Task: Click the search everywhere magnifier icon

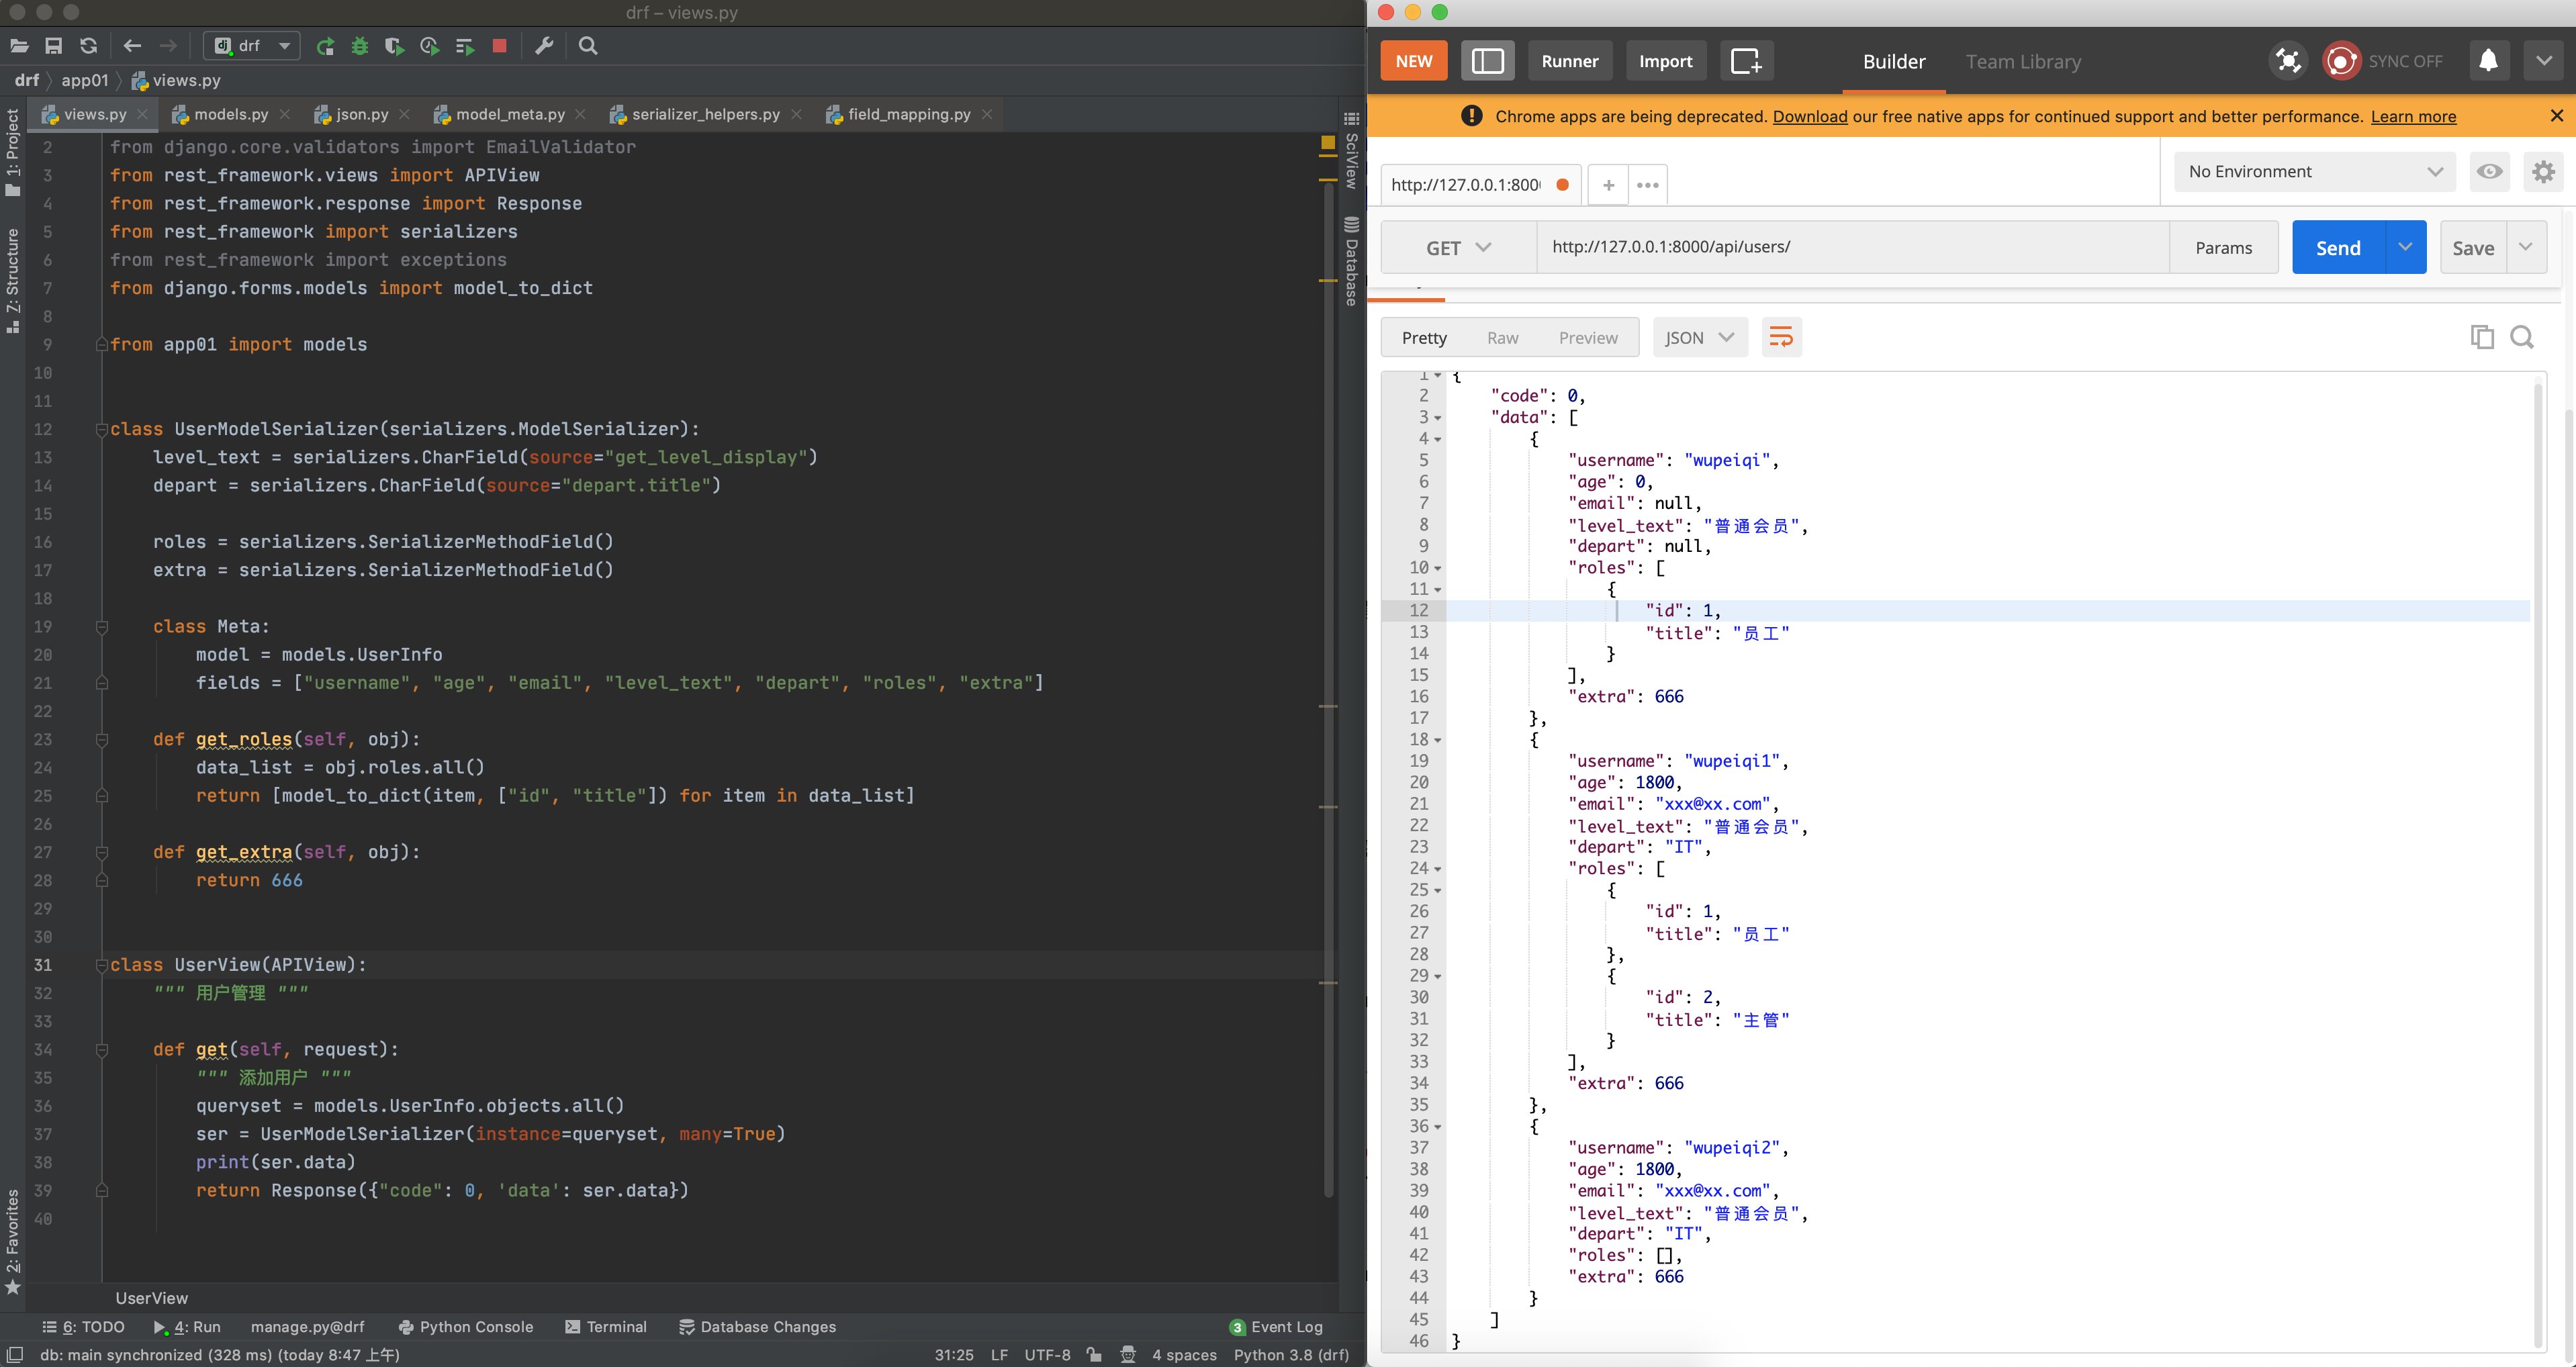Action: (588, 46)
